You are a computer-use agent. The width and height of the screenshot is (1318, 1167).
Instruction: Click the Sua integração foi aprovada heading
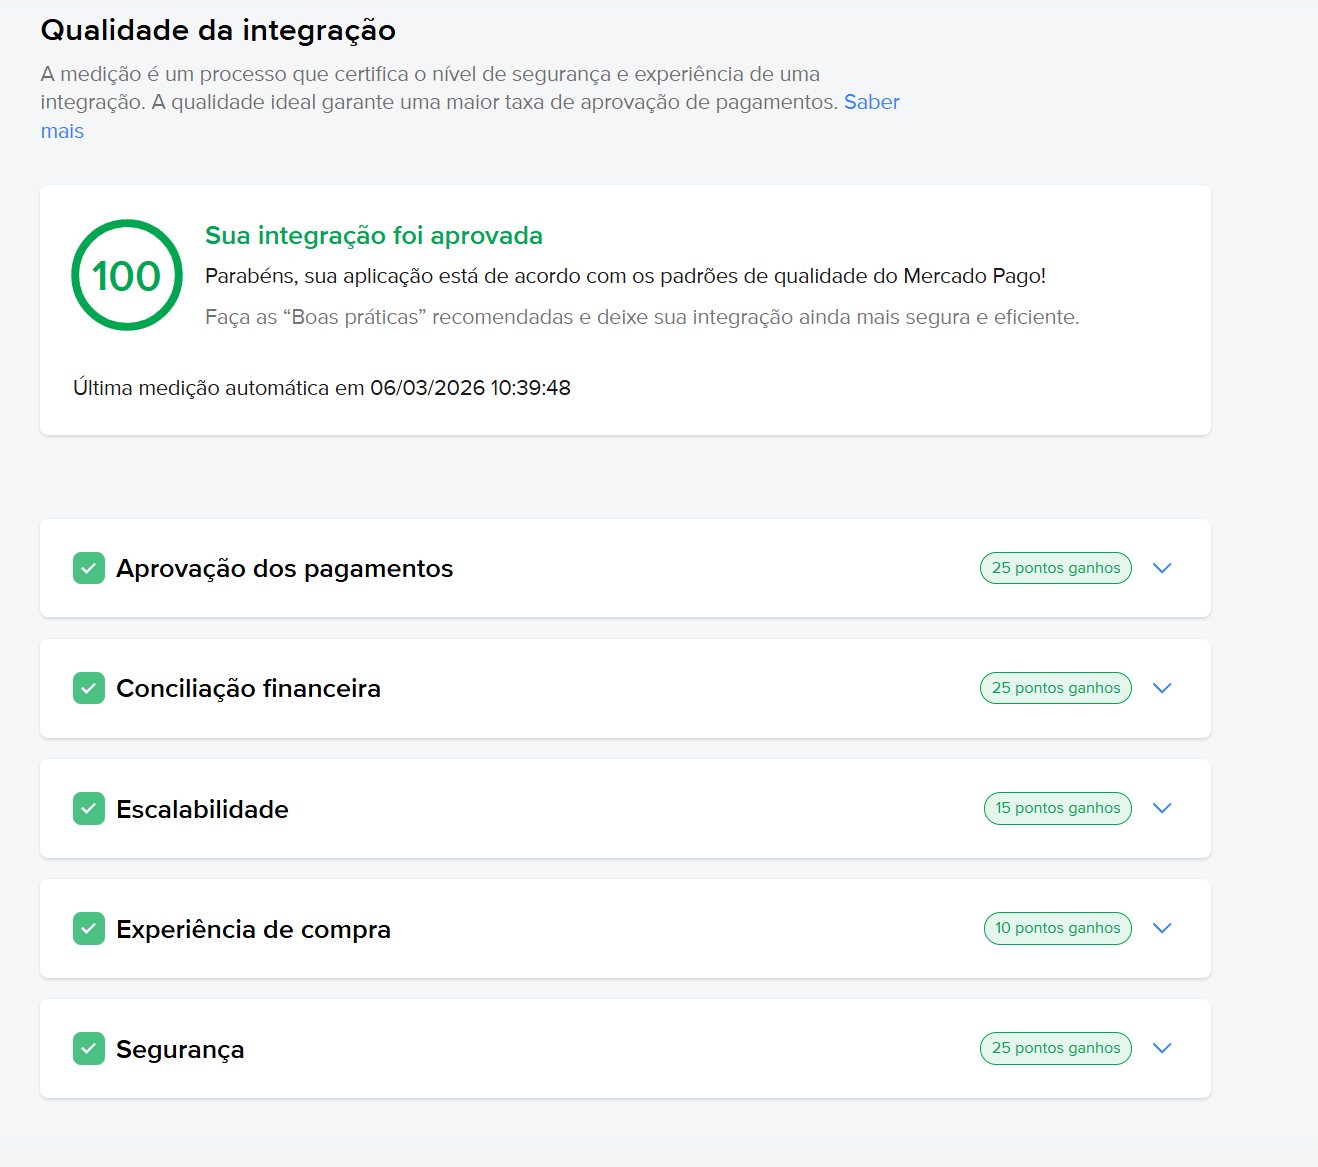point(374,236)
